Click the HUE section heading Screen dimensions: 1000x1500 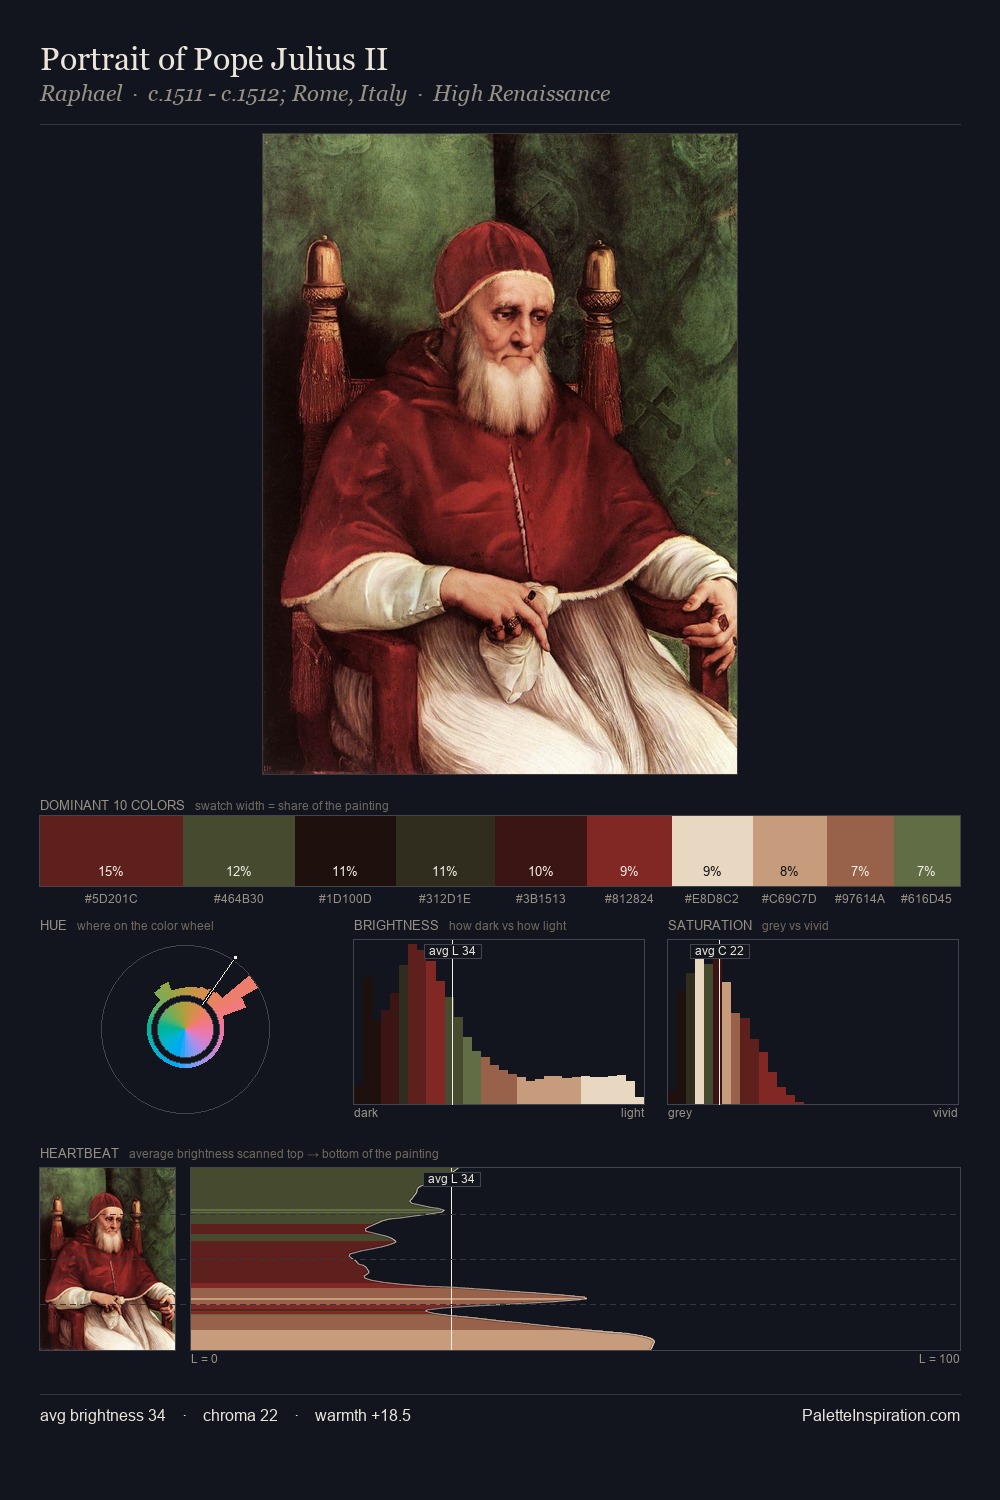coord(53,925)
